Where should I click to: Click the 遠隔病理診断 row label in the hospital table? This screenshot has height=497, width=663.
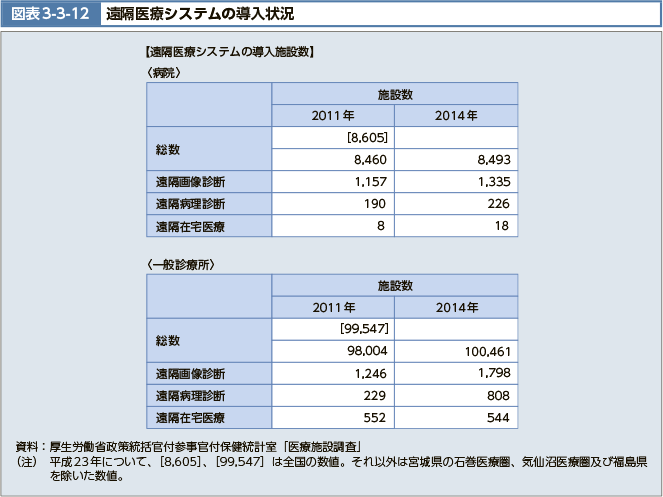190,203
